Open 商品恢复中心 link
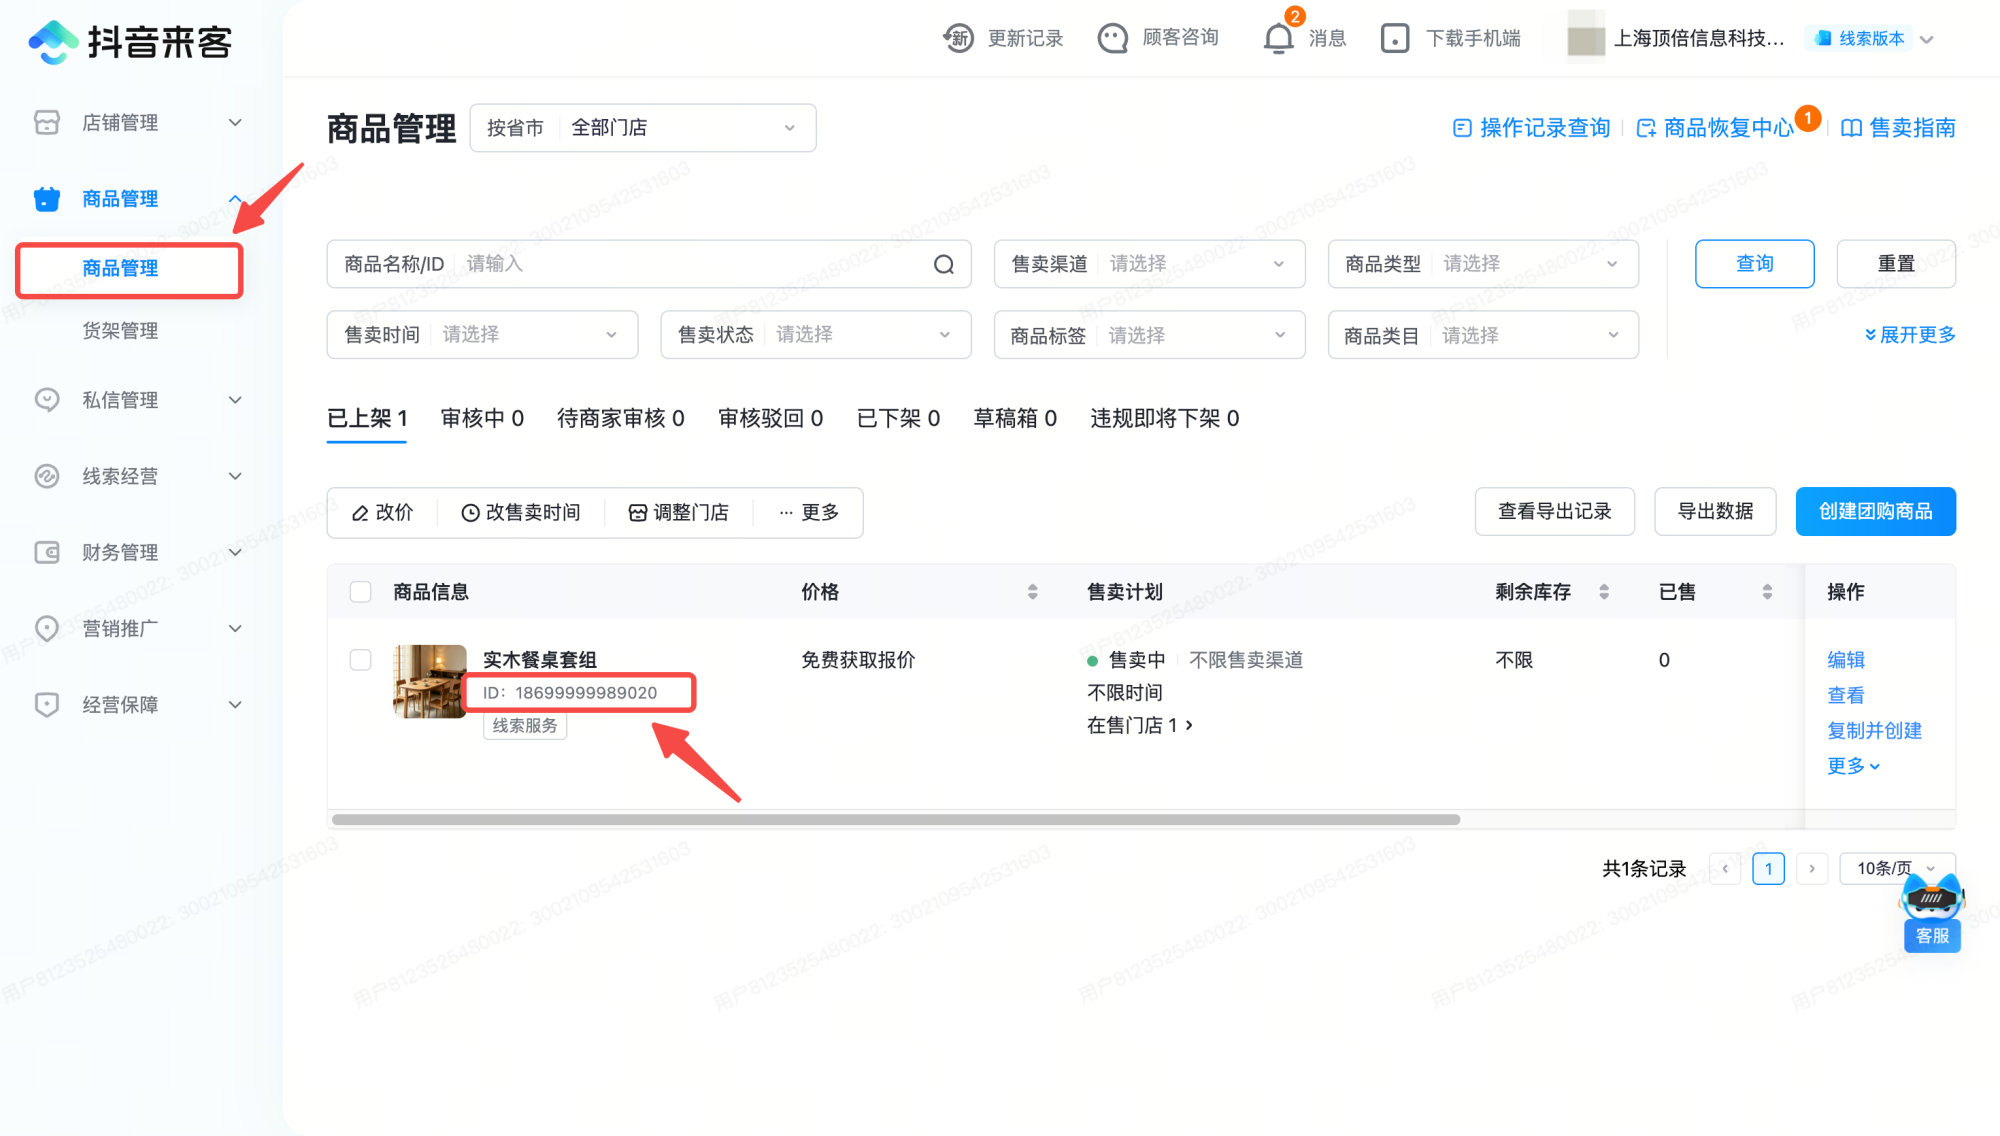The image size is (2000, 1136). pos(1715,128)
